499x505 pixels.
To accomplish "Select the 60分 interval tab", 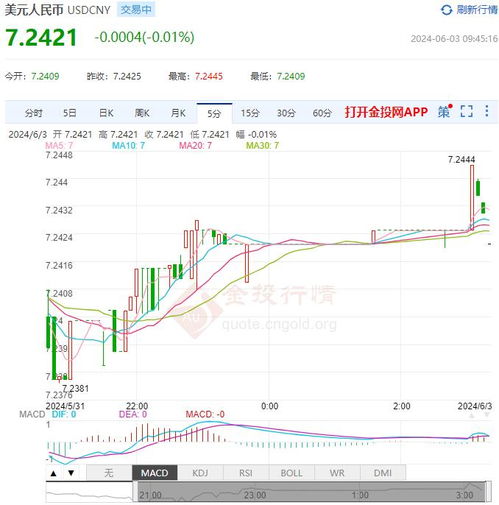I will point(322,113).
